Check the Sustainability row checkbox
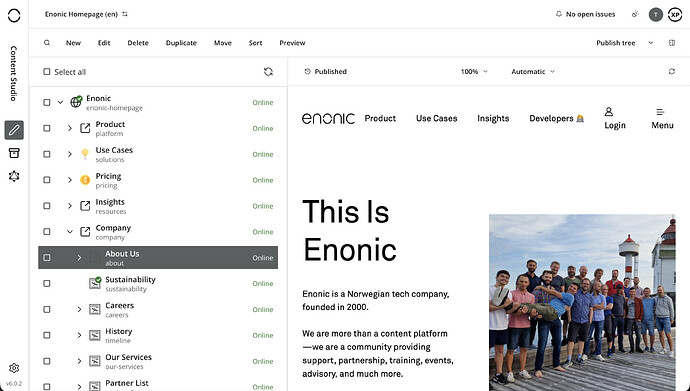The image size is (690, 391). 47,283
